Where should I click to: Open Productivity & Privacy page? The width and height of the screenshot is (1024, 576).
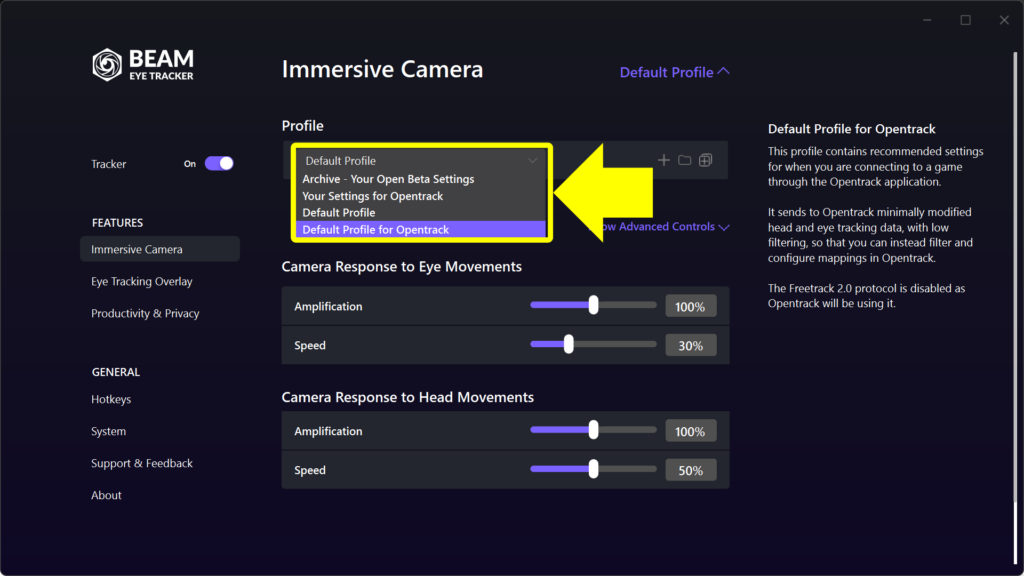pyautogui.click(x=145, y=313)
